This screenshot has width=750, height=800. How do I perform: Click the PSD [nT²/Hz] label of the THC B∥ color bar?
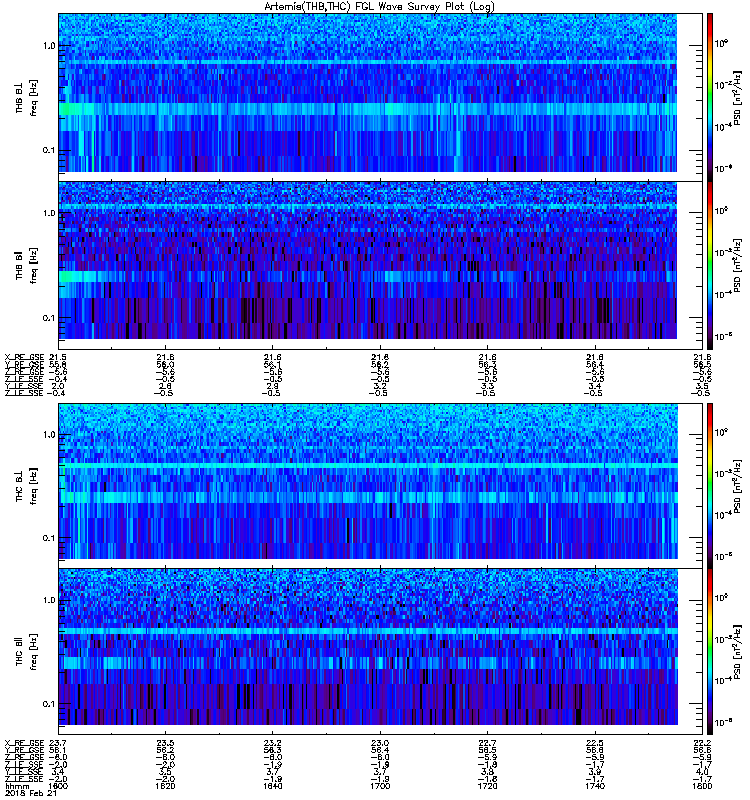click(x=737, y=652)
